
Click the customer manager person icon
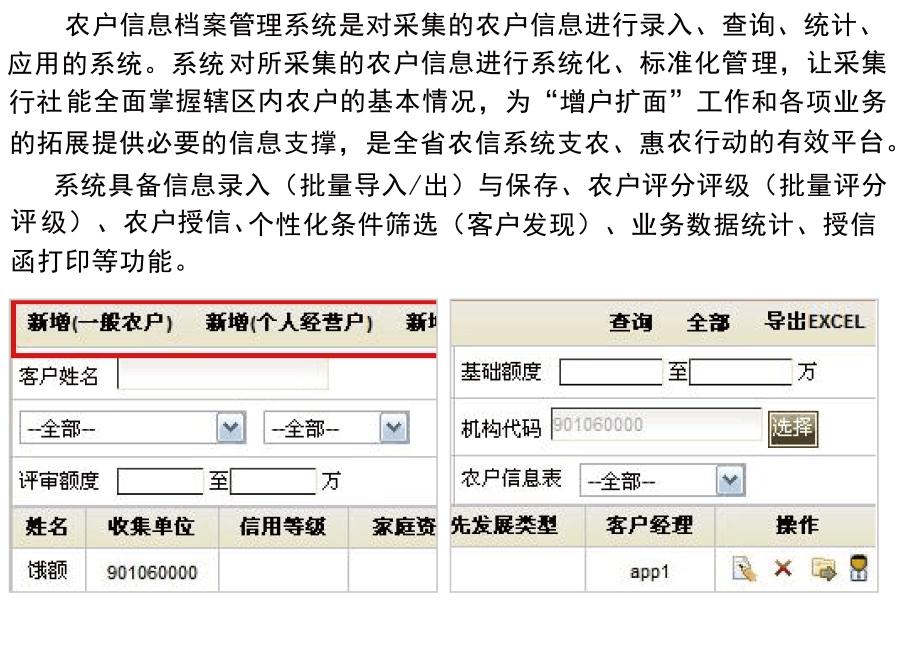coord(858,570)
